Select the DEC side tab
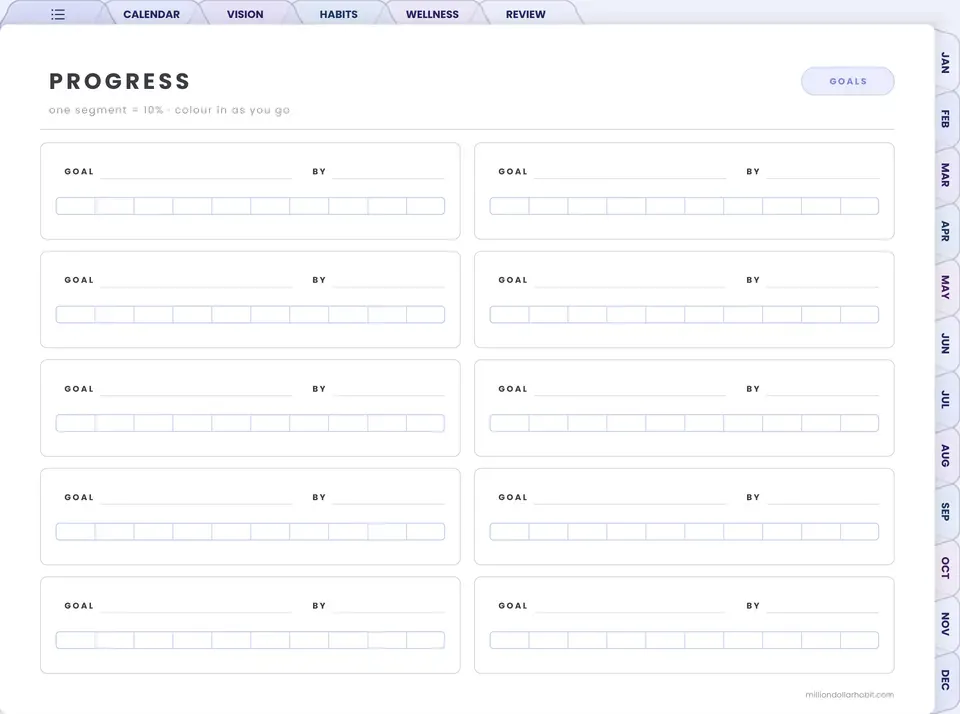Image resolution: width=960 pixels, height=714 pixels. [945, 680]
